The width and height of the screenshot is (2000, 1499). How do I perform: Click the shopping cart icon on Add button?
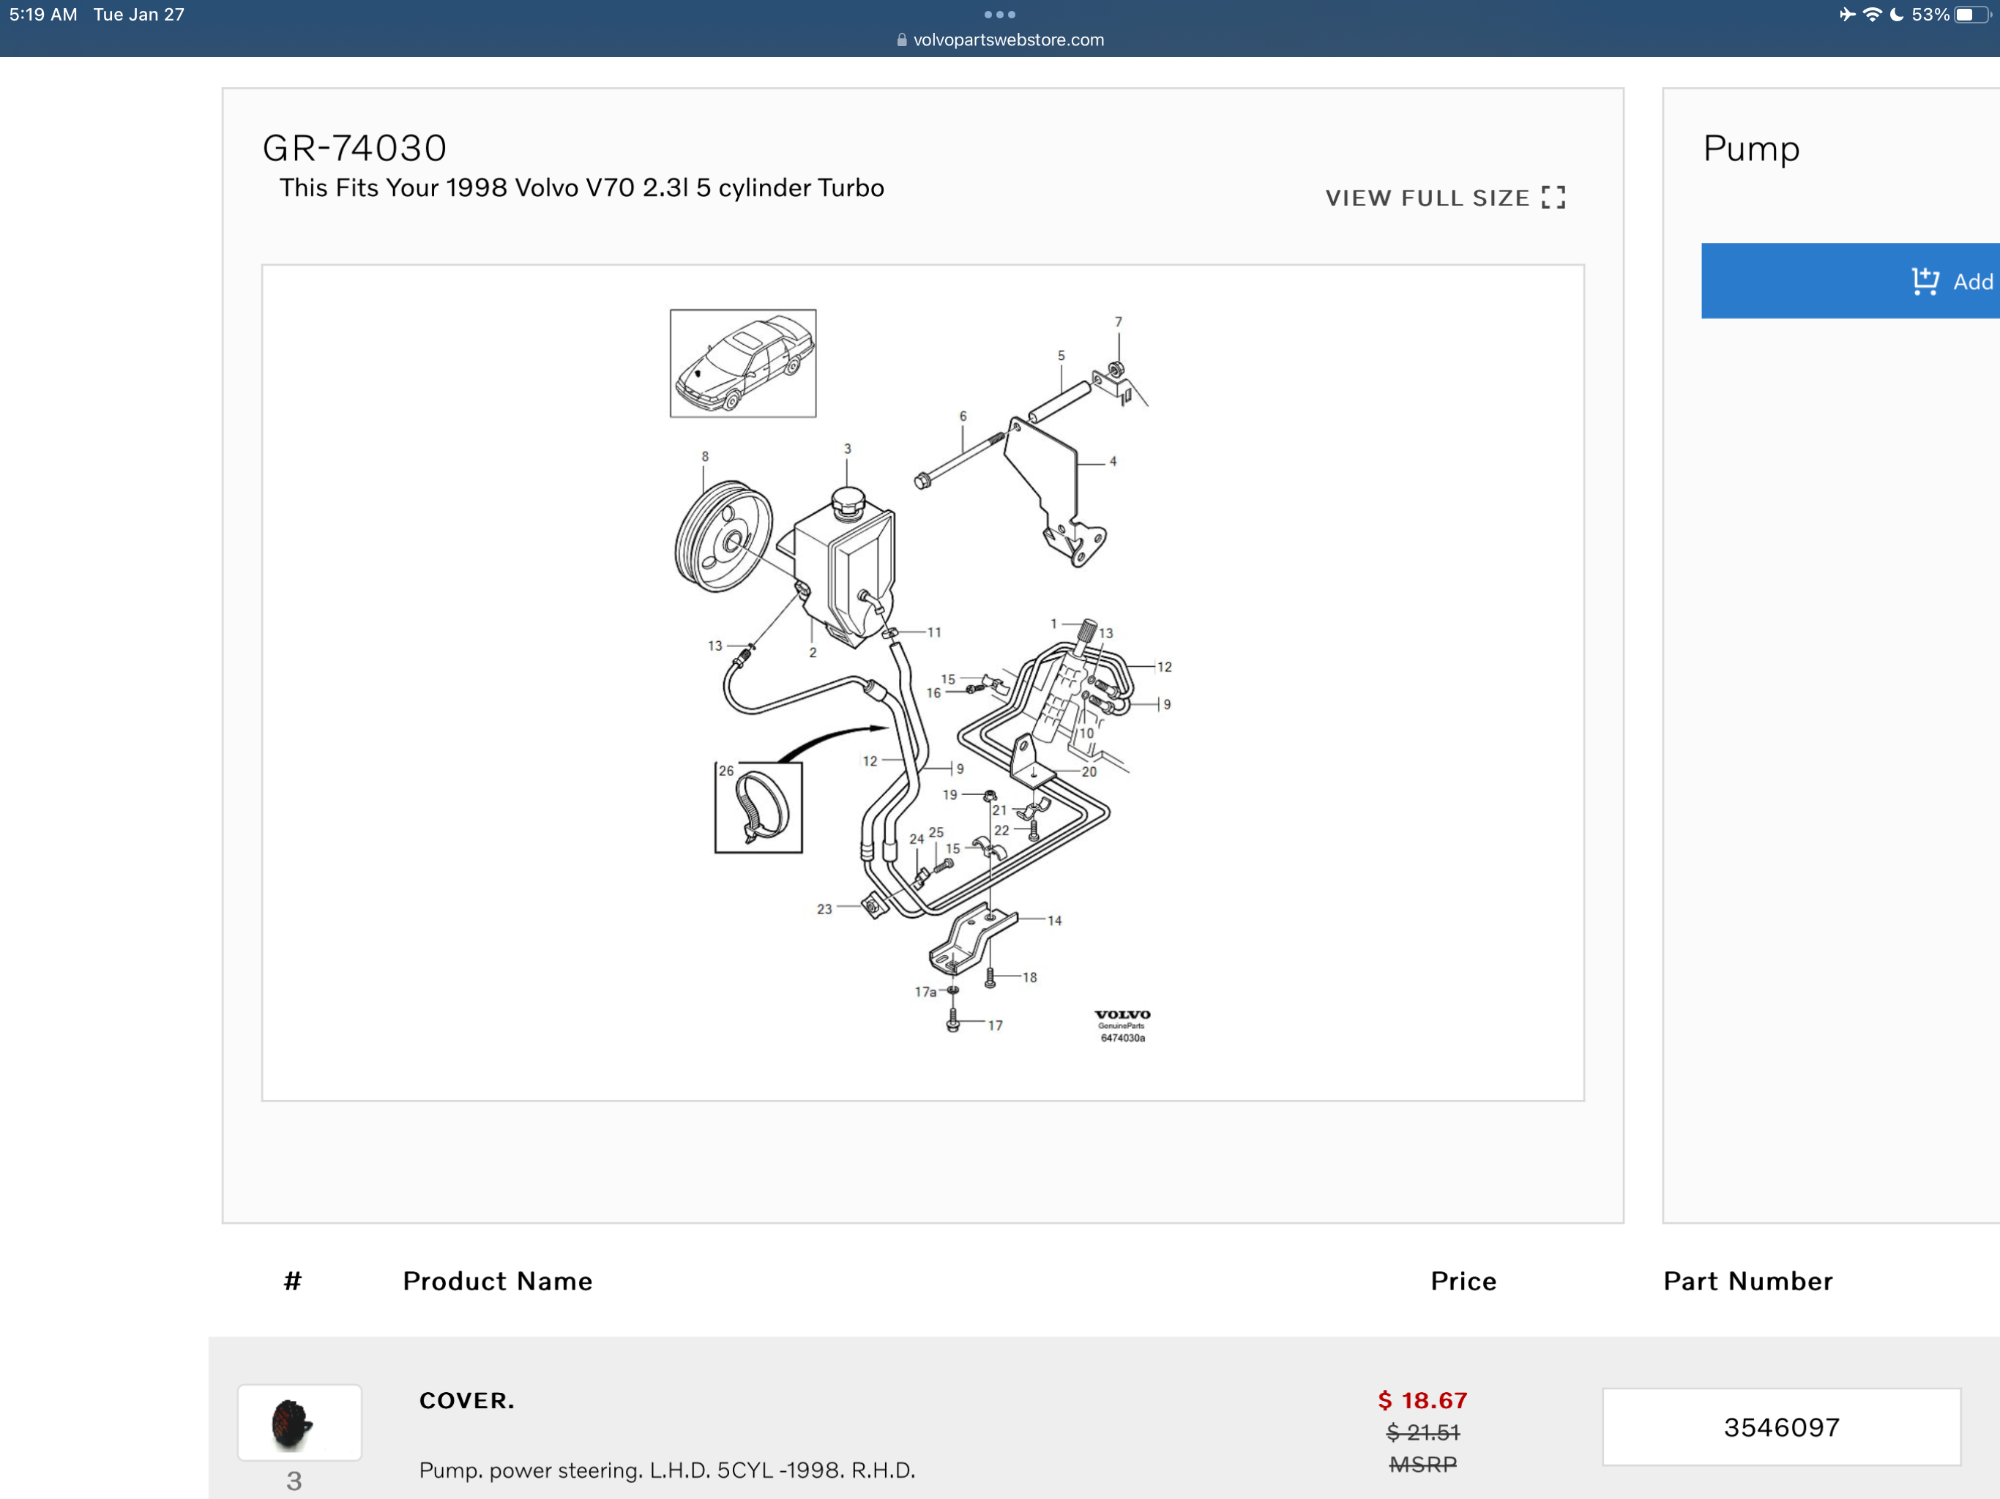pyautogui.click(x=1925, y=281)
